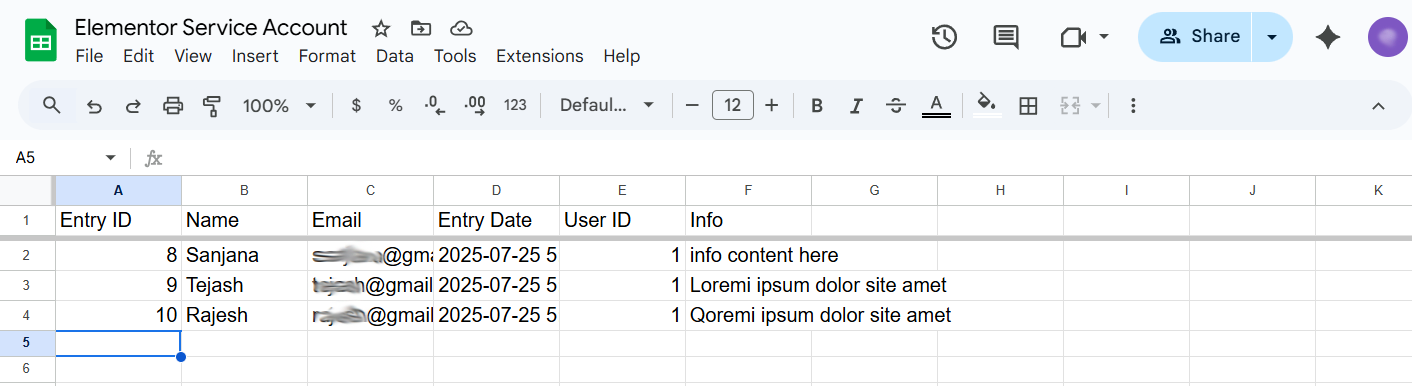Apply strikethrough formatting
Screen dimensions: 1412x386
pyautogui.click(x=896, y=105)
